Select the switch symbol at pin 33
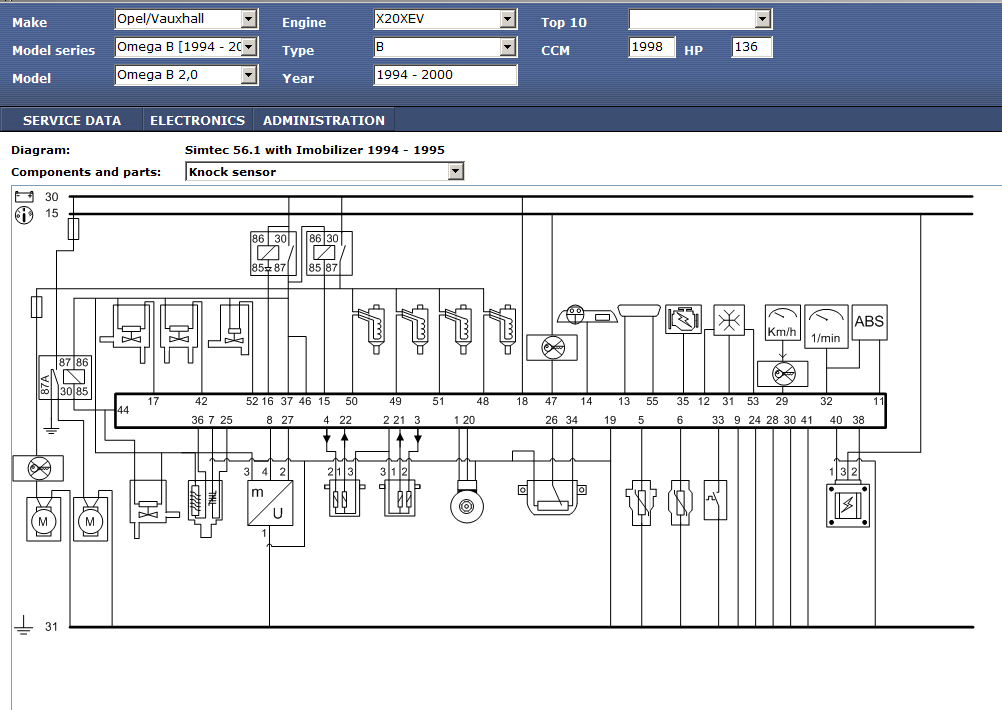This screenshot has height=710, width=1002. point(715,500)
